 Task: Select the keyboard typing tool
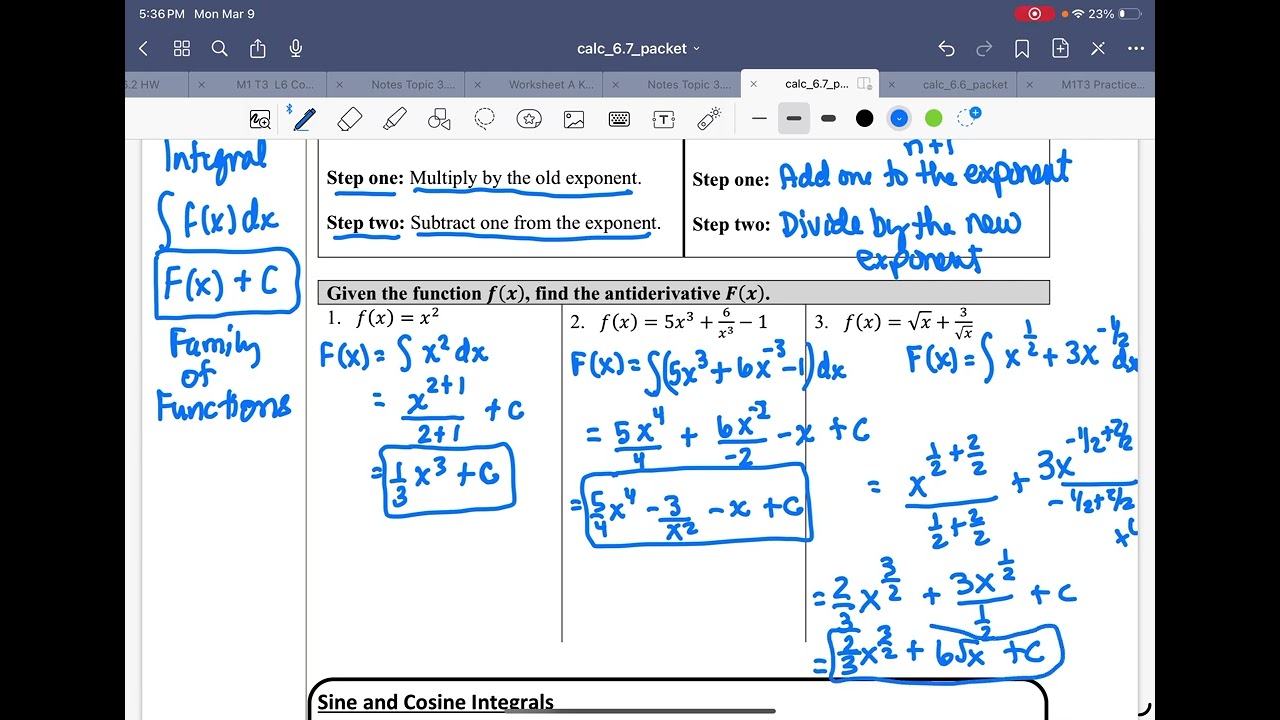click(x=619, y=119)
